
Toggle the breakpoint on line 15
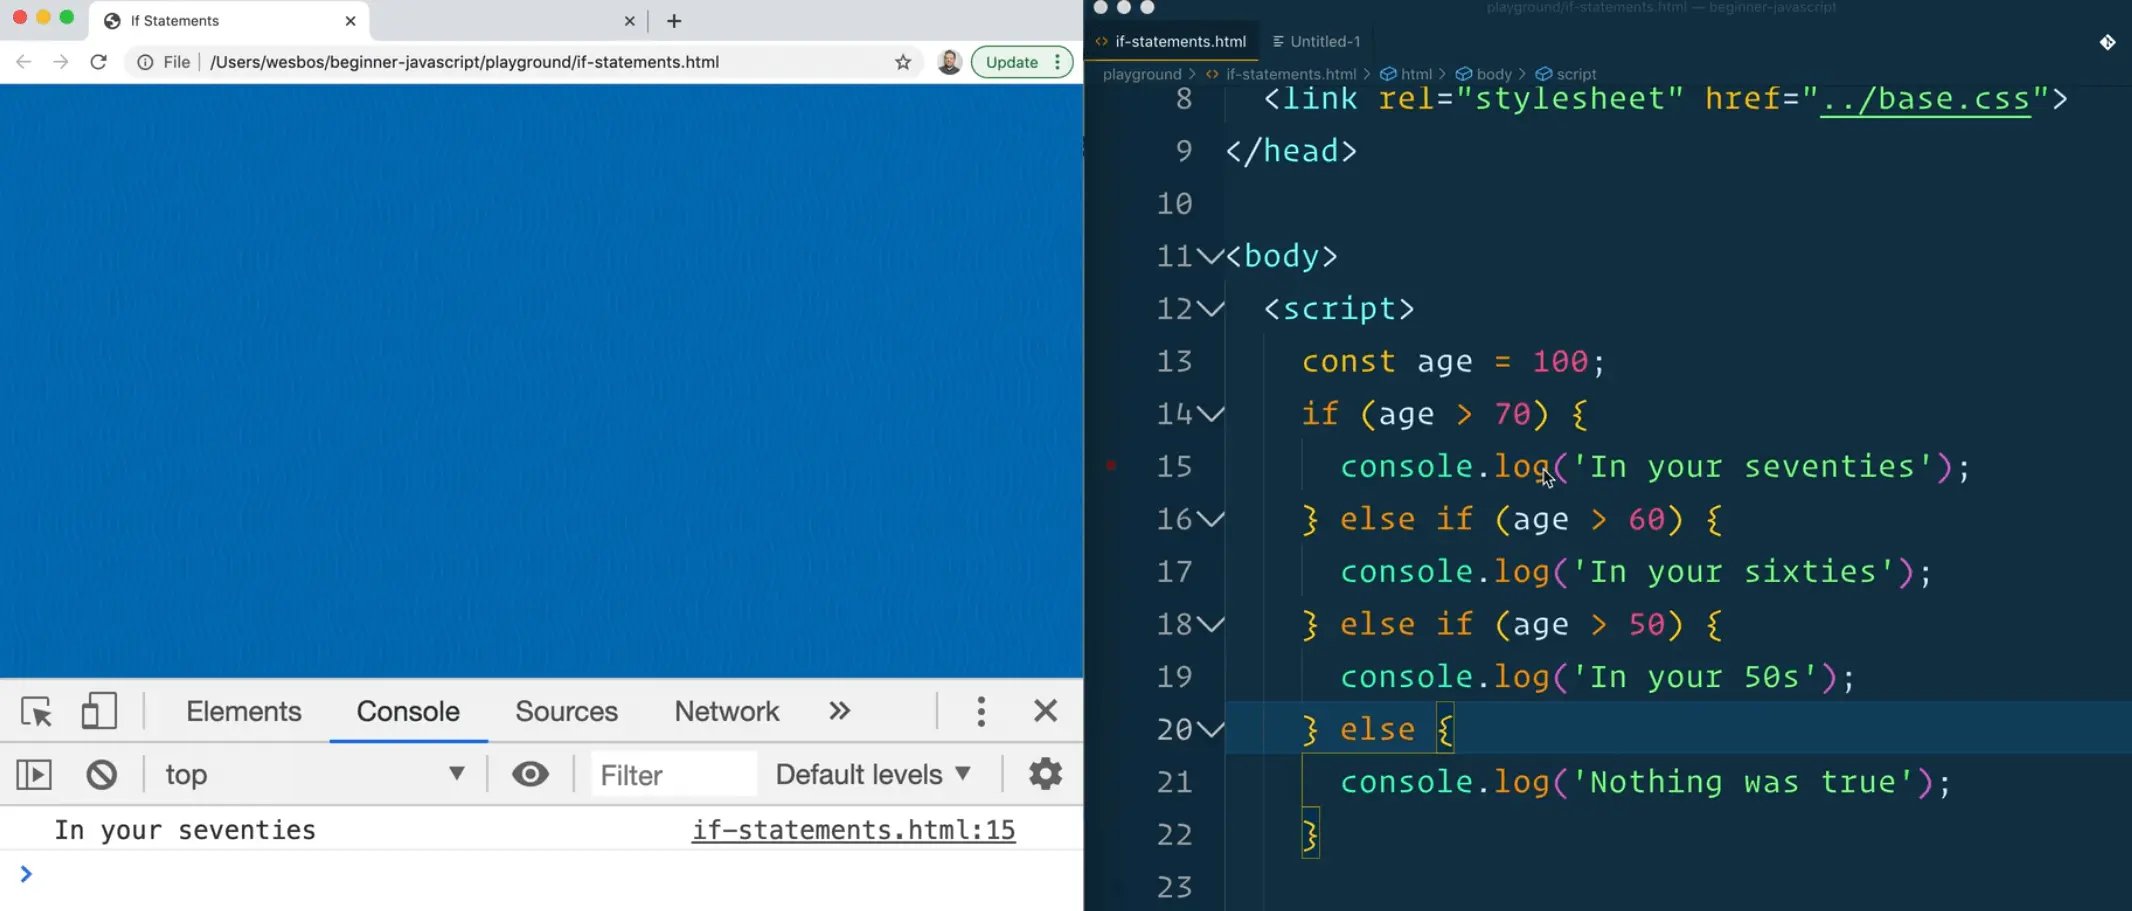point(1110,465)
